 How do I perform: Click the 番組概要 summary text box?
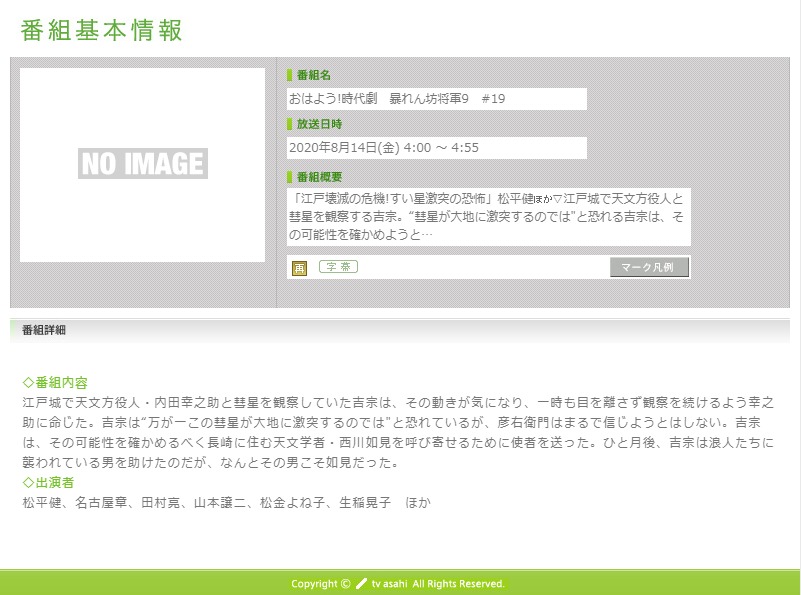click(x=488, y=216)
